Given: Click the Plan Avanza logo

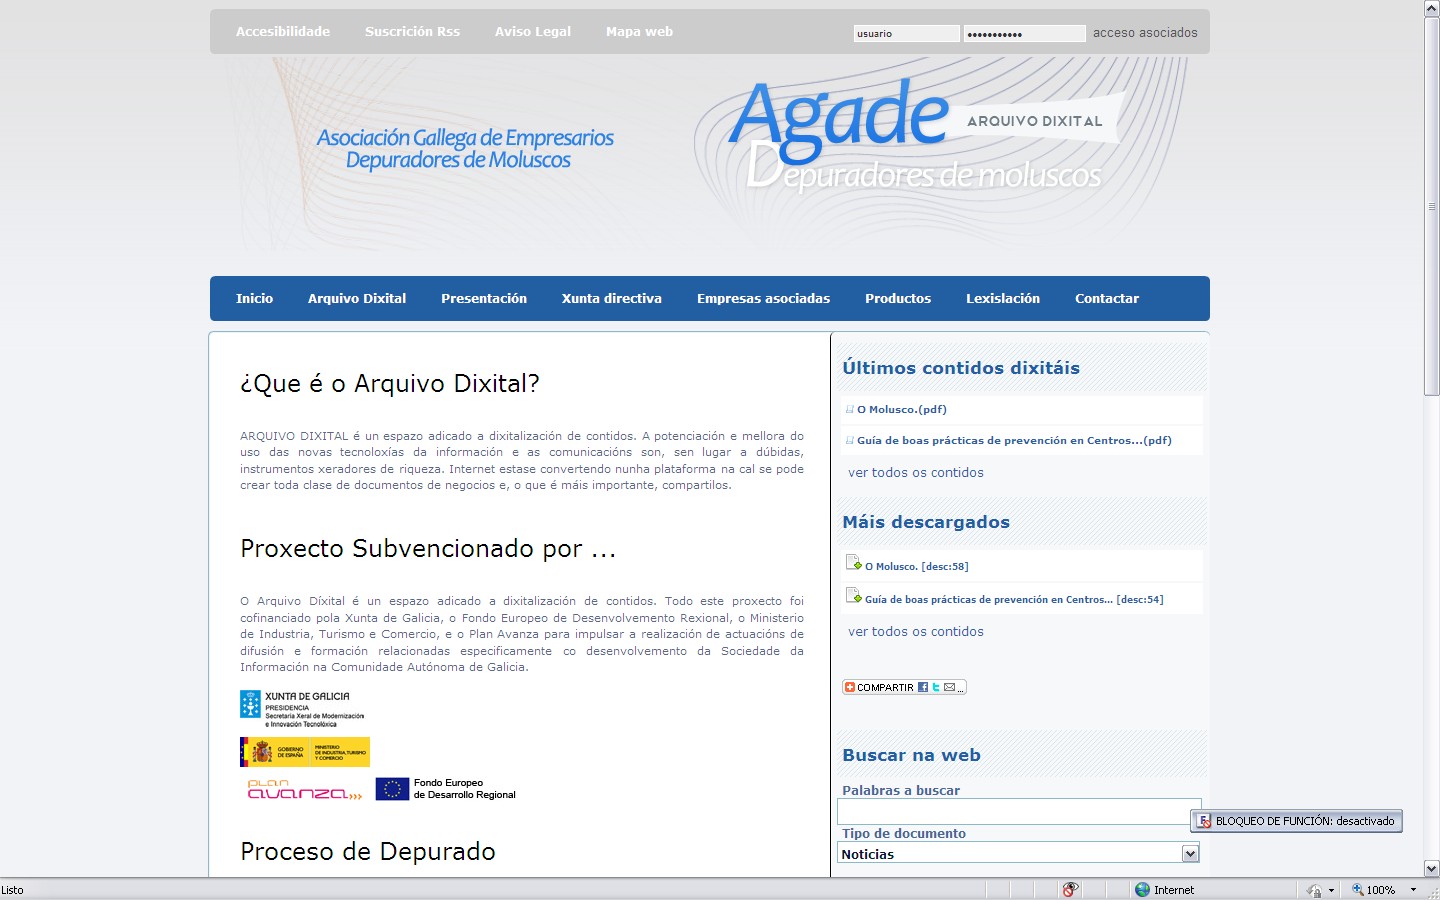Looking at the screenshot, I should pos(305,790).
